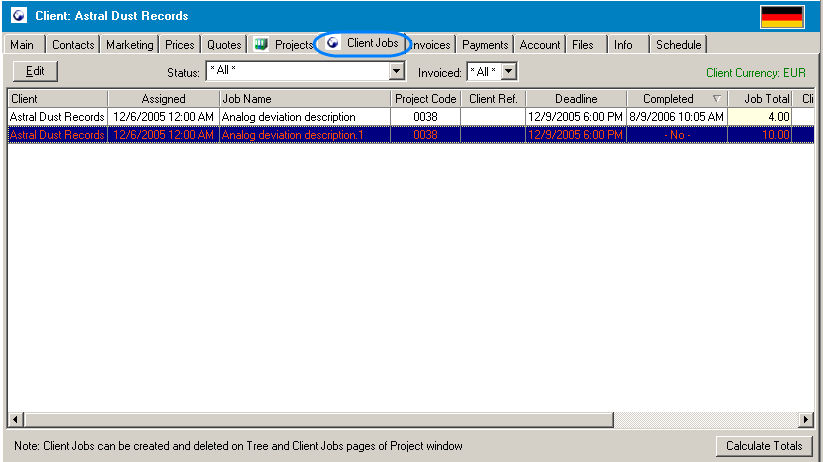Viewport: 823px width, 462px height.
Task: Sort by the Deadline column header
Action: [576, 99]
